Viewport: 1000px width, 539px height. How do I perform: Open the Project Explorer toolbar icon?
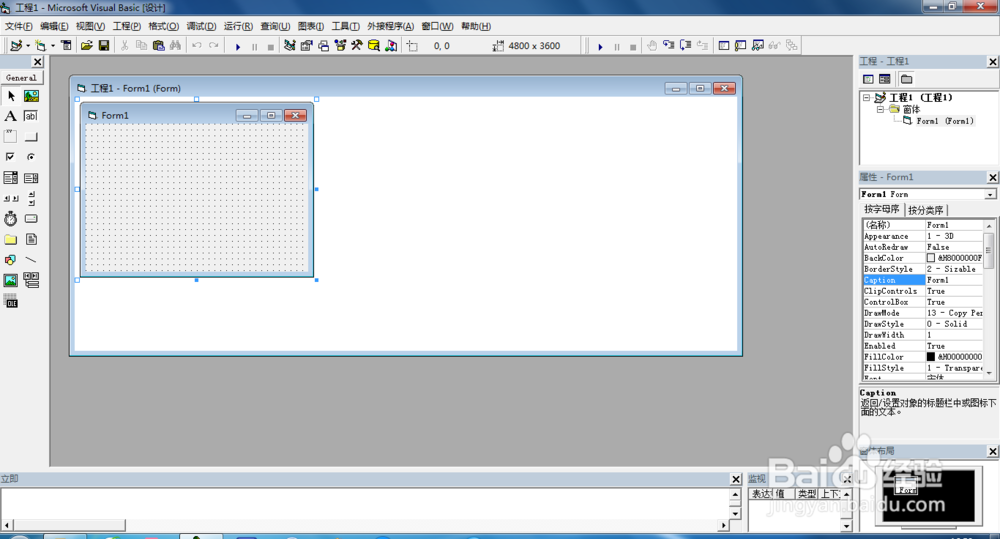(x=290, y=45)
